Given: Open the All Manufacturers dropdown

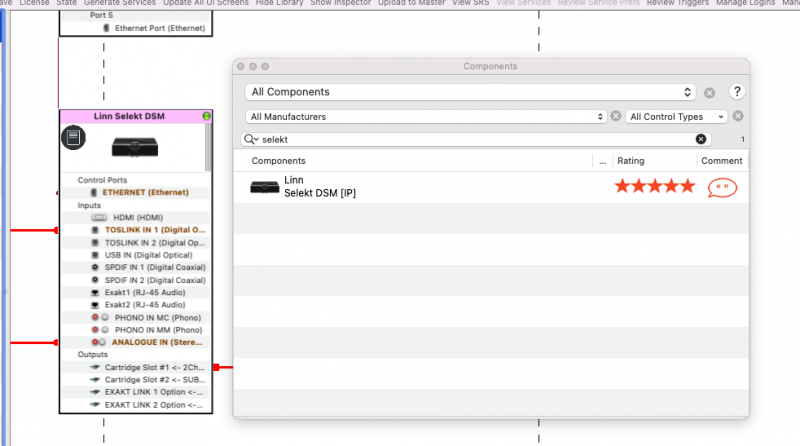Looking at the screenshot, I should 426,117.
